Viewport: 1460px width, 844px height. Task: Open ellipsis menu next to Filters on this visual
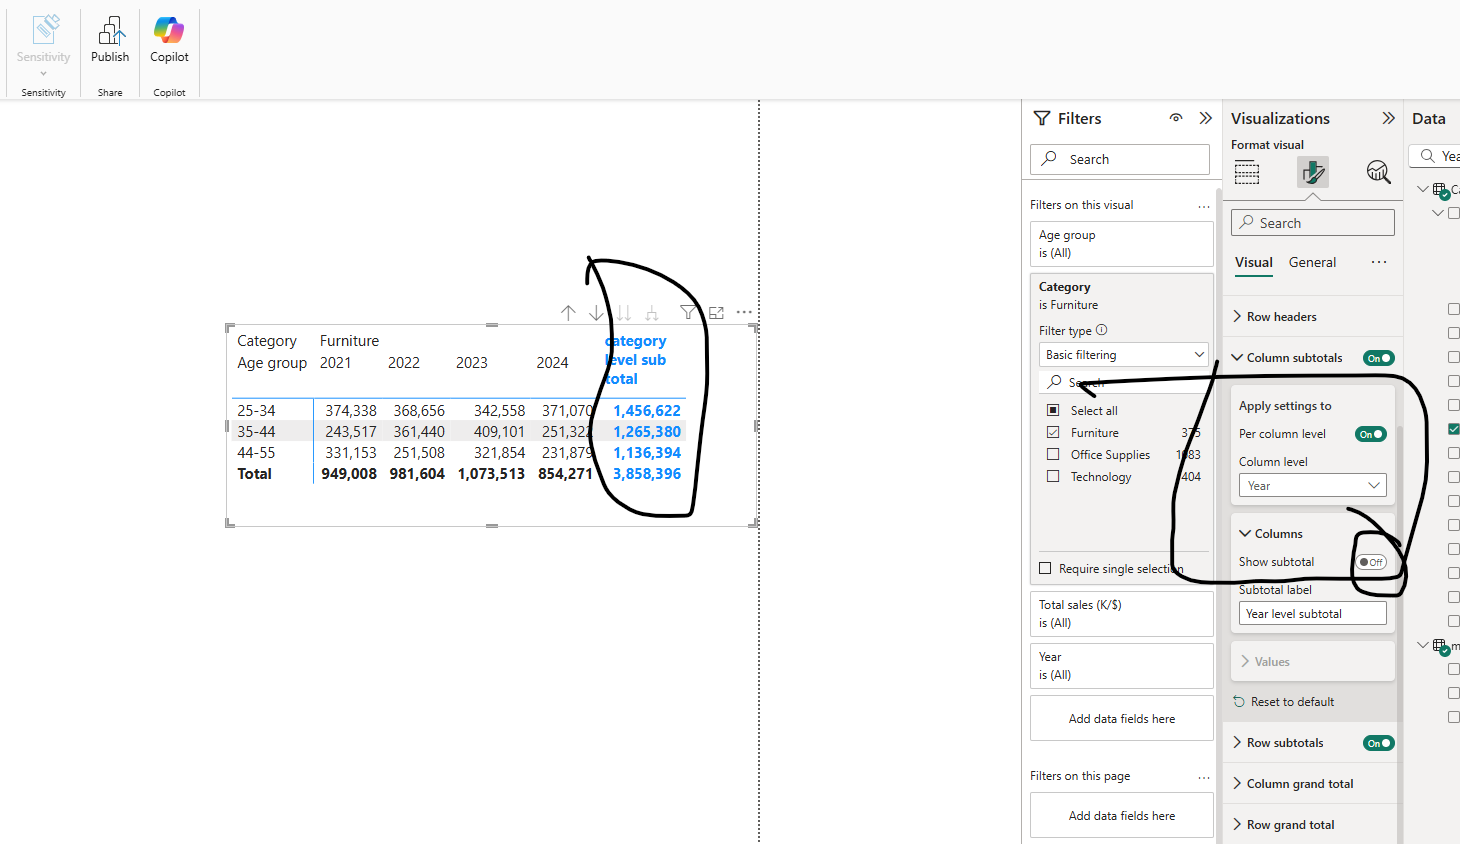tap(1204, 206)
